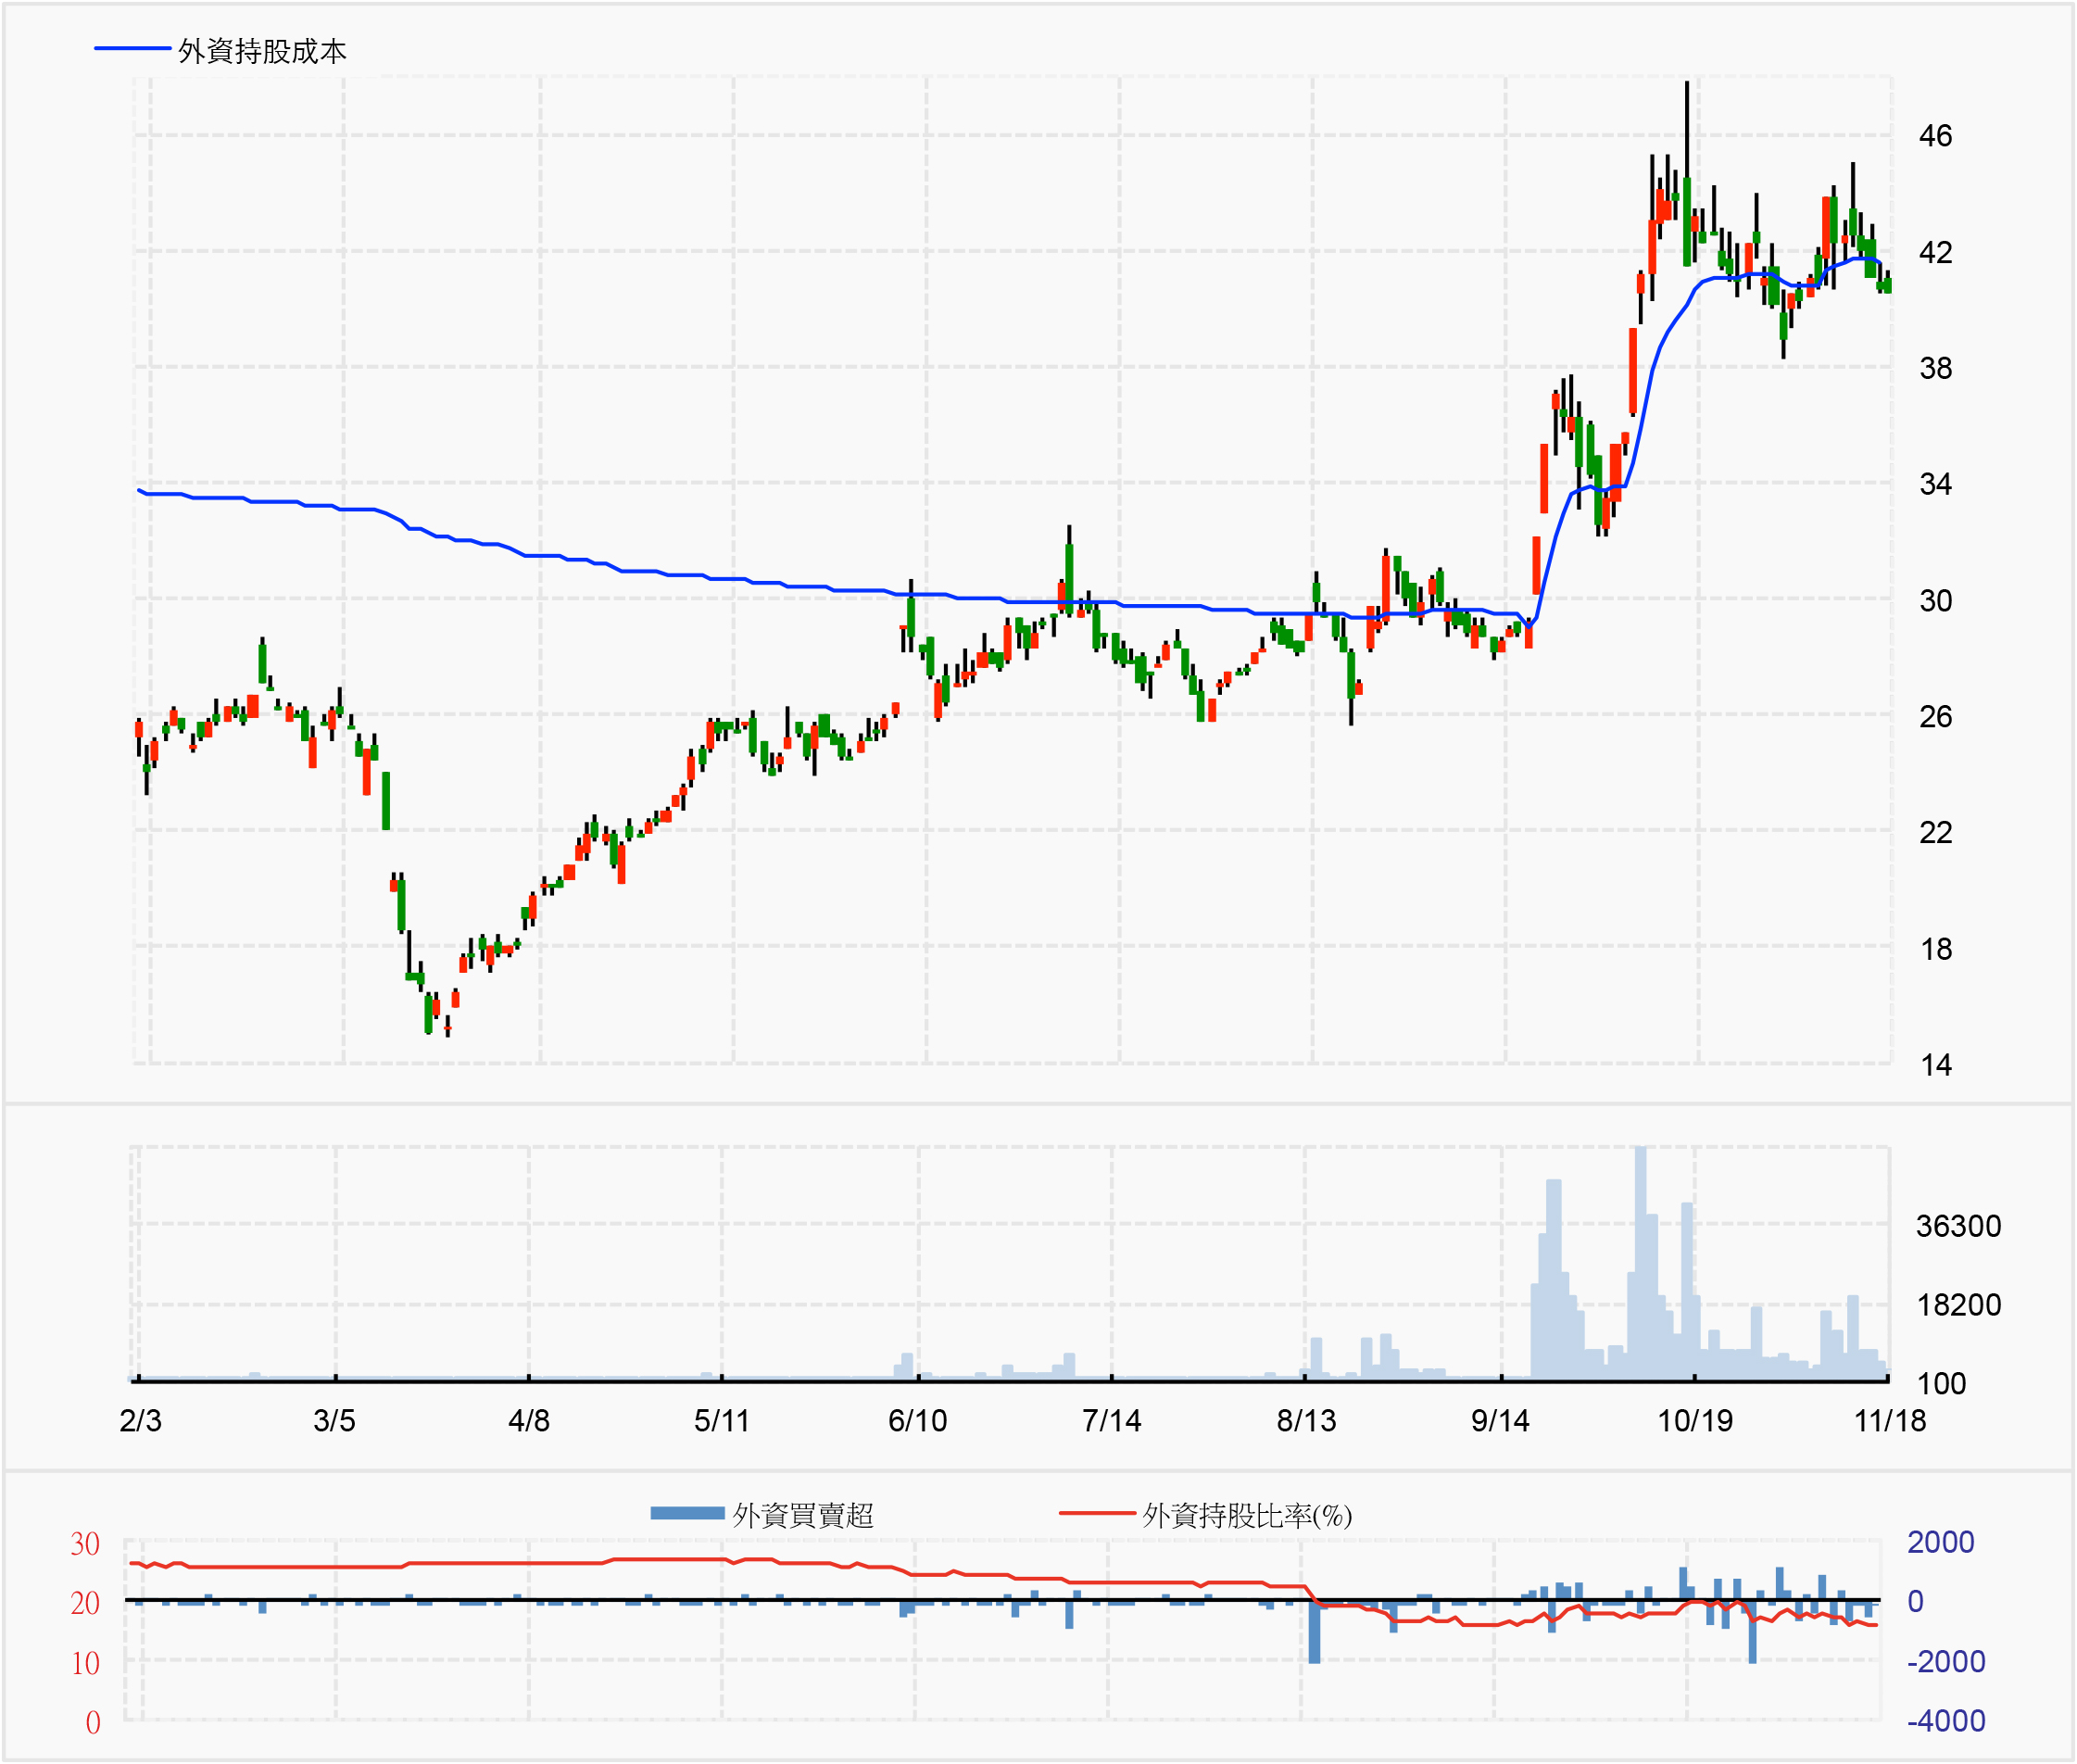Click the 8/13 date axis label
2077x1764 pixels.
[1306, 1420]
